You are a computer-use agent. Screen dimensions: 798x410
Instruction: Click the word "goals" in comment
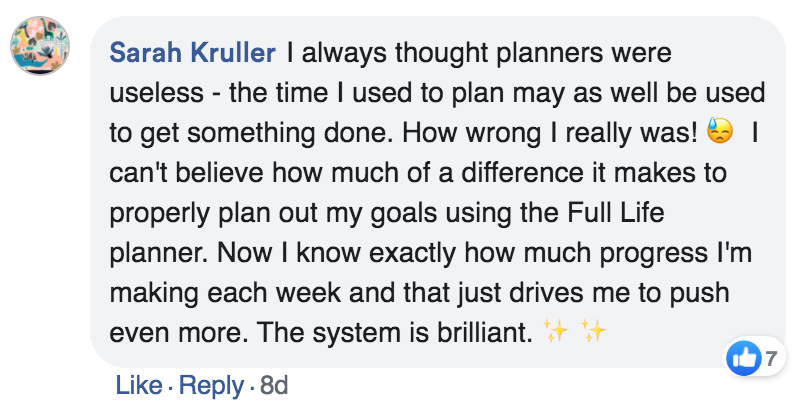[404, 214]
